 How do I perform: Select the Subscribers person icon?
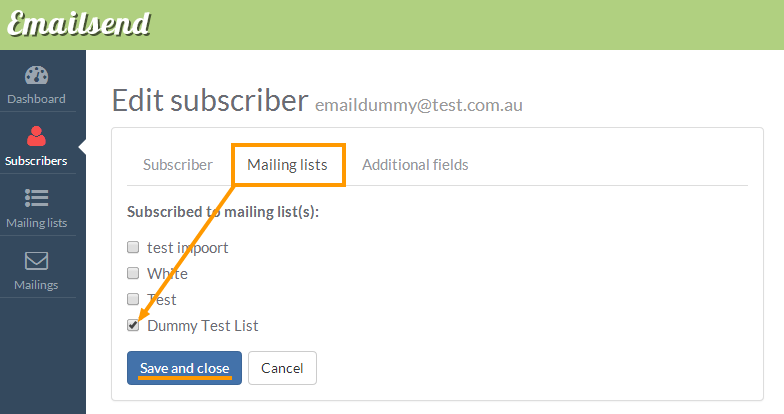pos(36,136)
